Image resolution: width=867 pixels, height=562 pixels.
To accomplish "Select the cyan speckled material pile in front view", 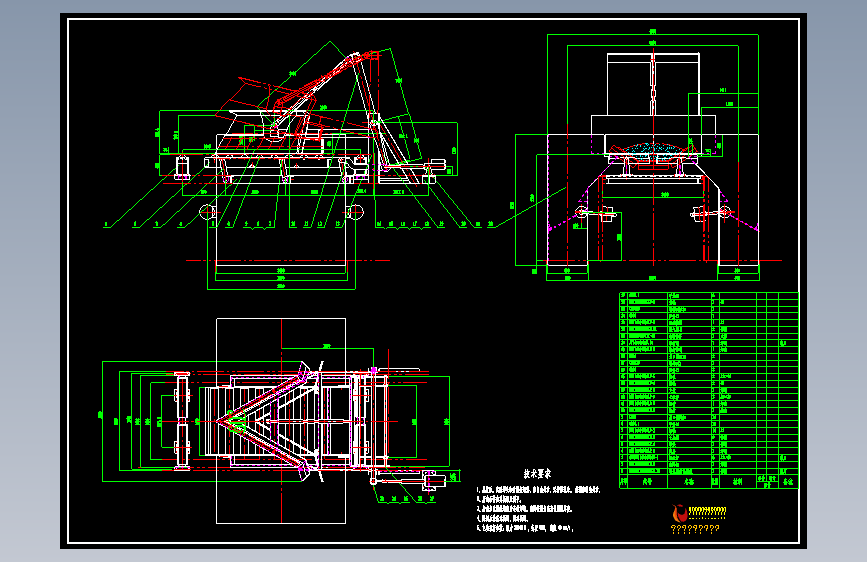I will pos(653,150).
